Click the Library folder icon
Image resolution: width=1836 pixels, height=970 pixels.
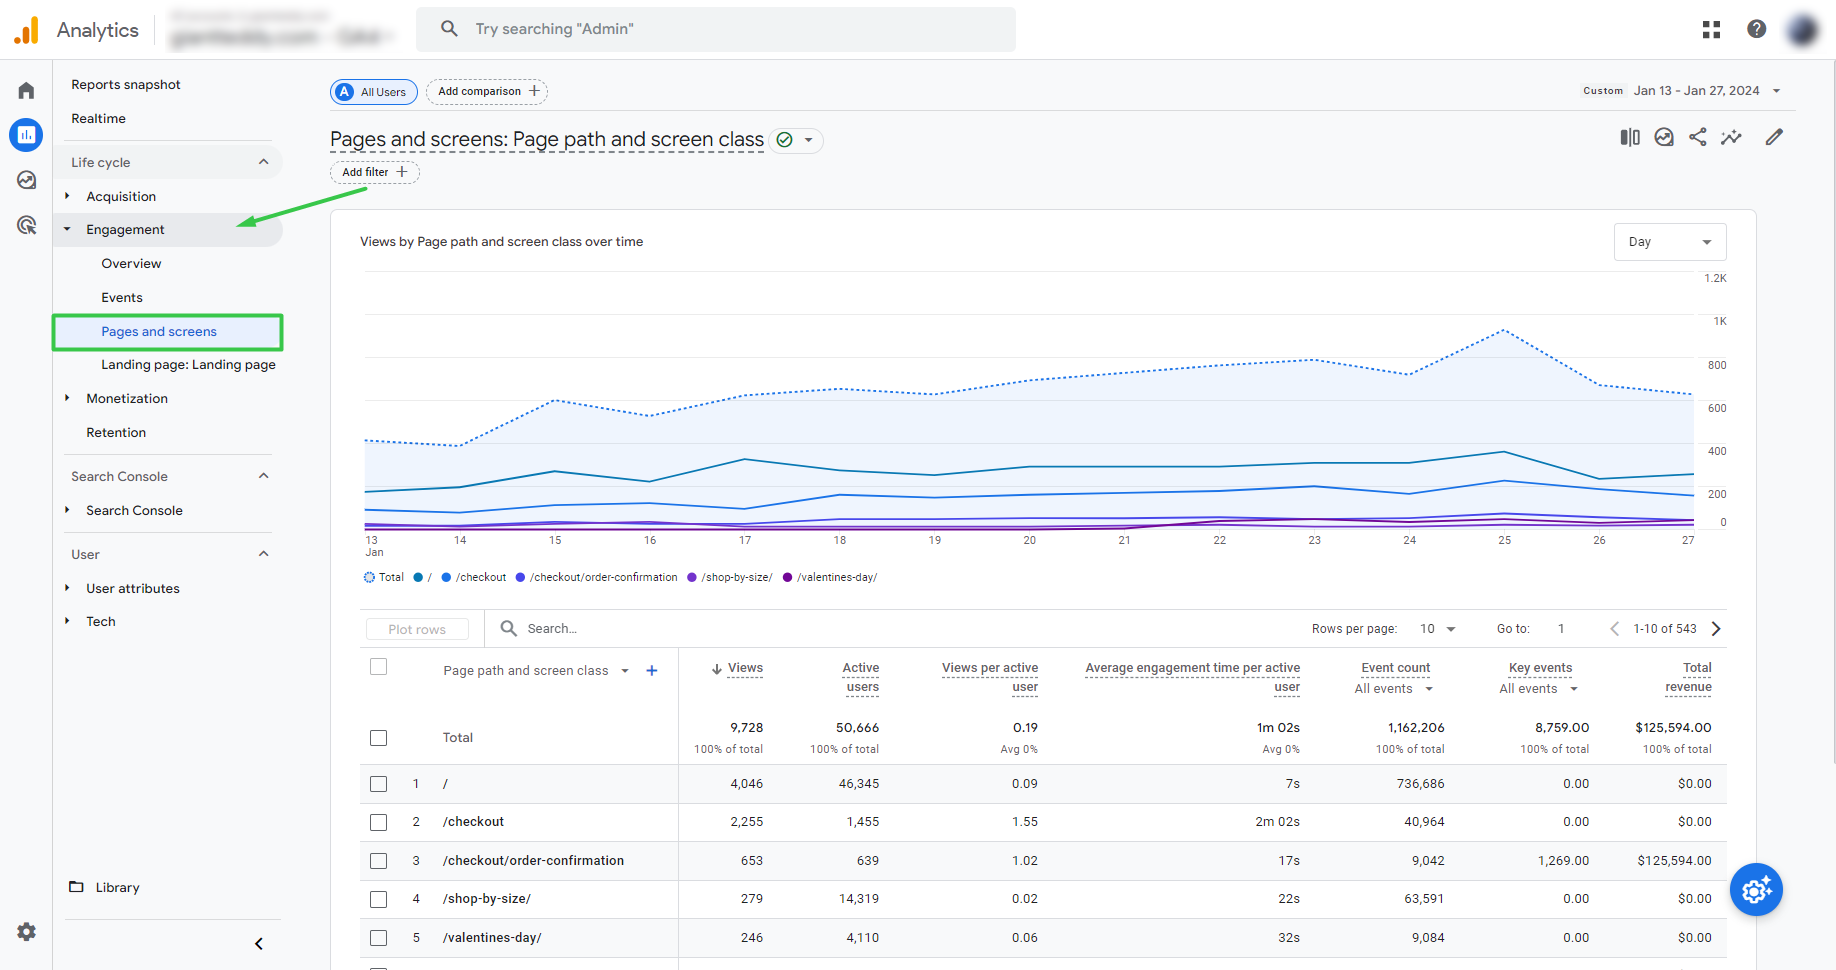click(76, 887)
